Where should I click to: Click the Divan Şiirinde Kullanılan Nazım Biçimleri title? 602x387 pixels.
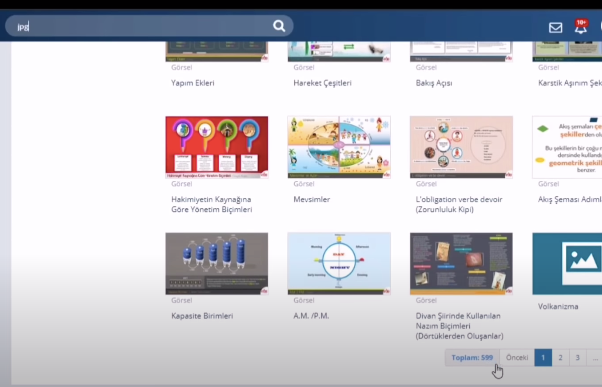click(460, 326)
